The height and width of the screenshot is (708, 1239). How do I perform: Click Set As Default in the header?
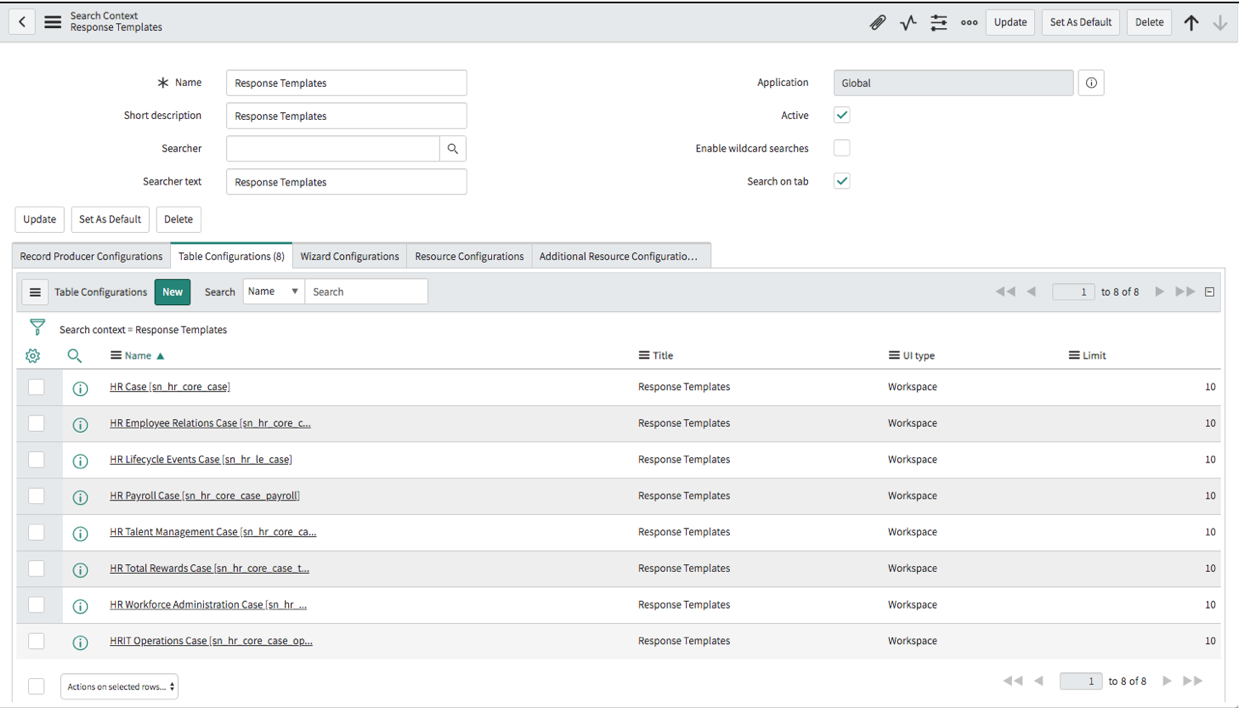(1081, 22)
